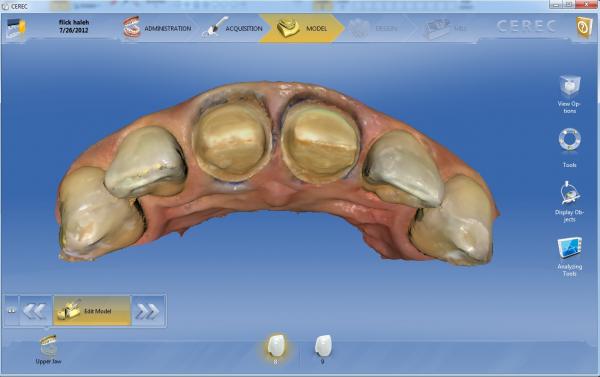Open Display Objects panel icon
This screenshot has height=377, width=600.
[569, 193]
